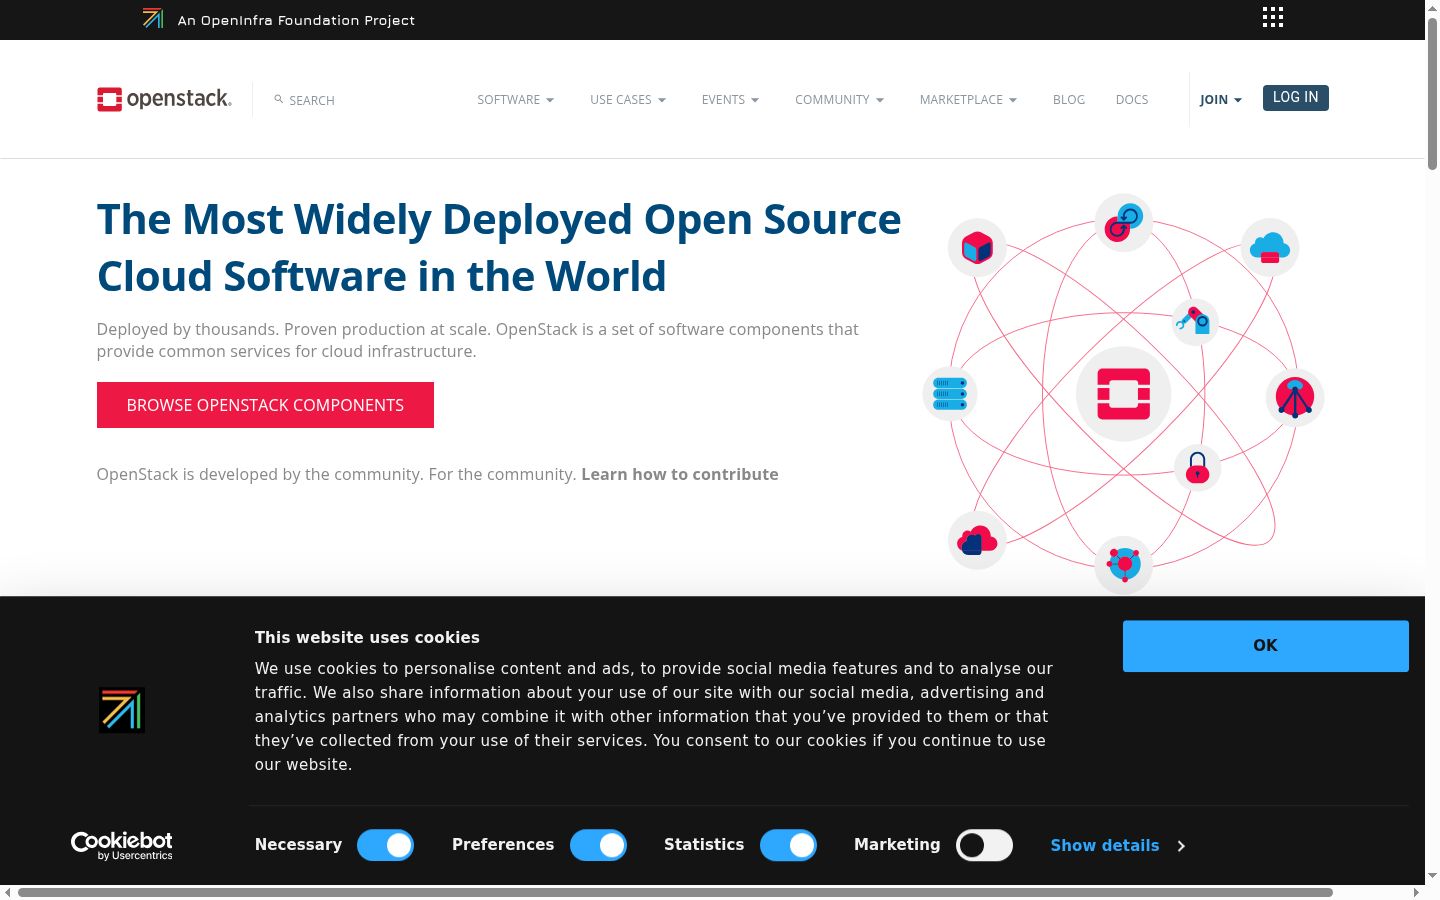Expand the Marketplace menu
The width and height of the screenshot is (1440, 900).
coord(968,100)
